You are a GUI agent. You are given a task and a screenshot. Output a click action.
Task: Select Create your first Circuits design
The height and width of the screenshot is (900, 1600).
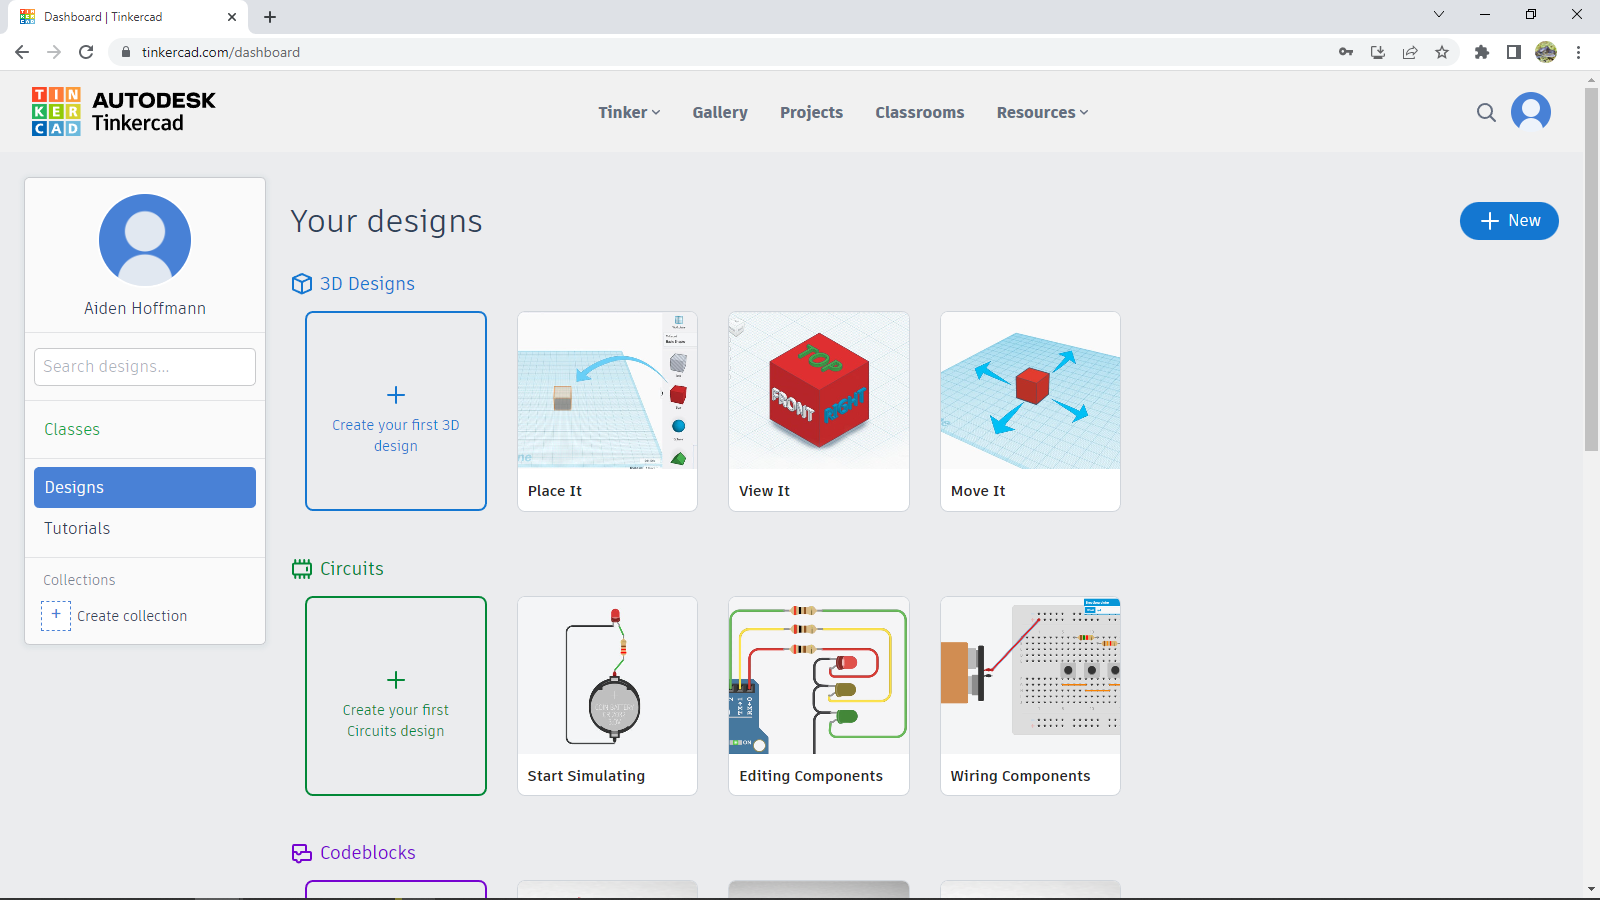pyautogui.click(x=396, y=696)
